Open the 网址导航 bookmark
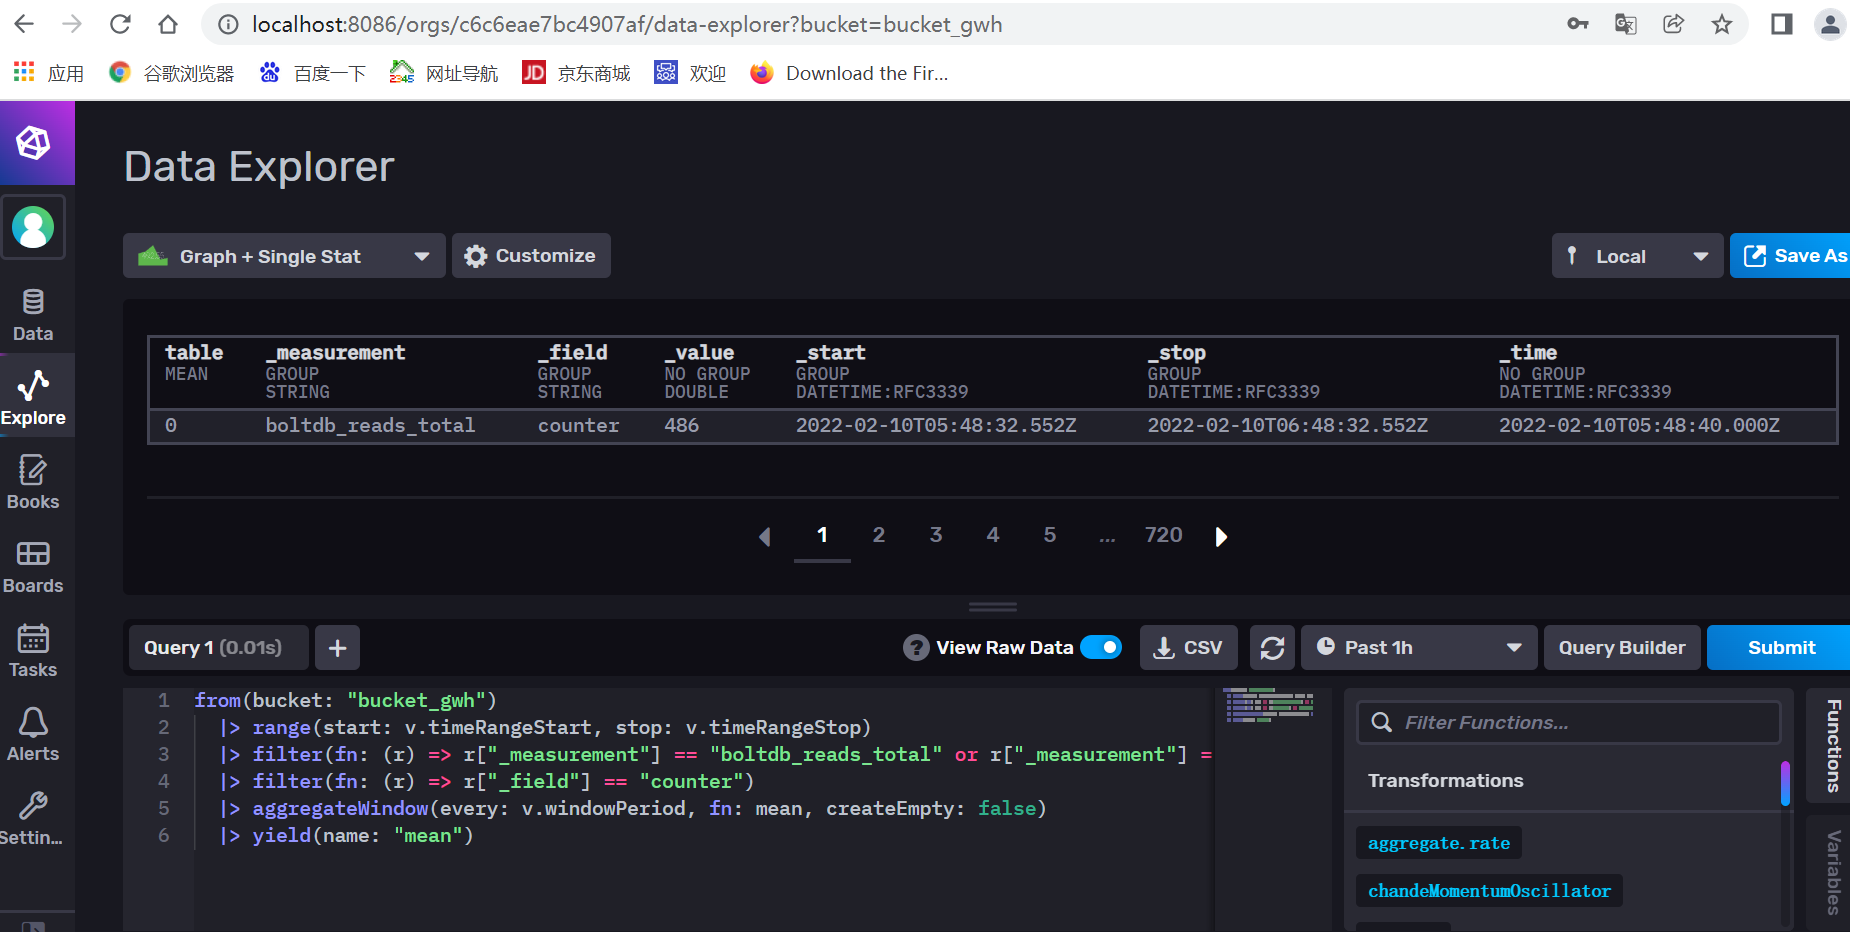 (x=444, y=73)
